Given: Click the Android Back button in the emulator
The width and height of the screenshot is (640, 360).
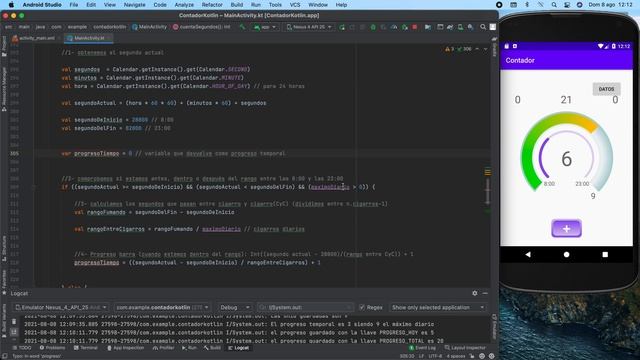Looking at the screenshot, I should coord(528,254).
